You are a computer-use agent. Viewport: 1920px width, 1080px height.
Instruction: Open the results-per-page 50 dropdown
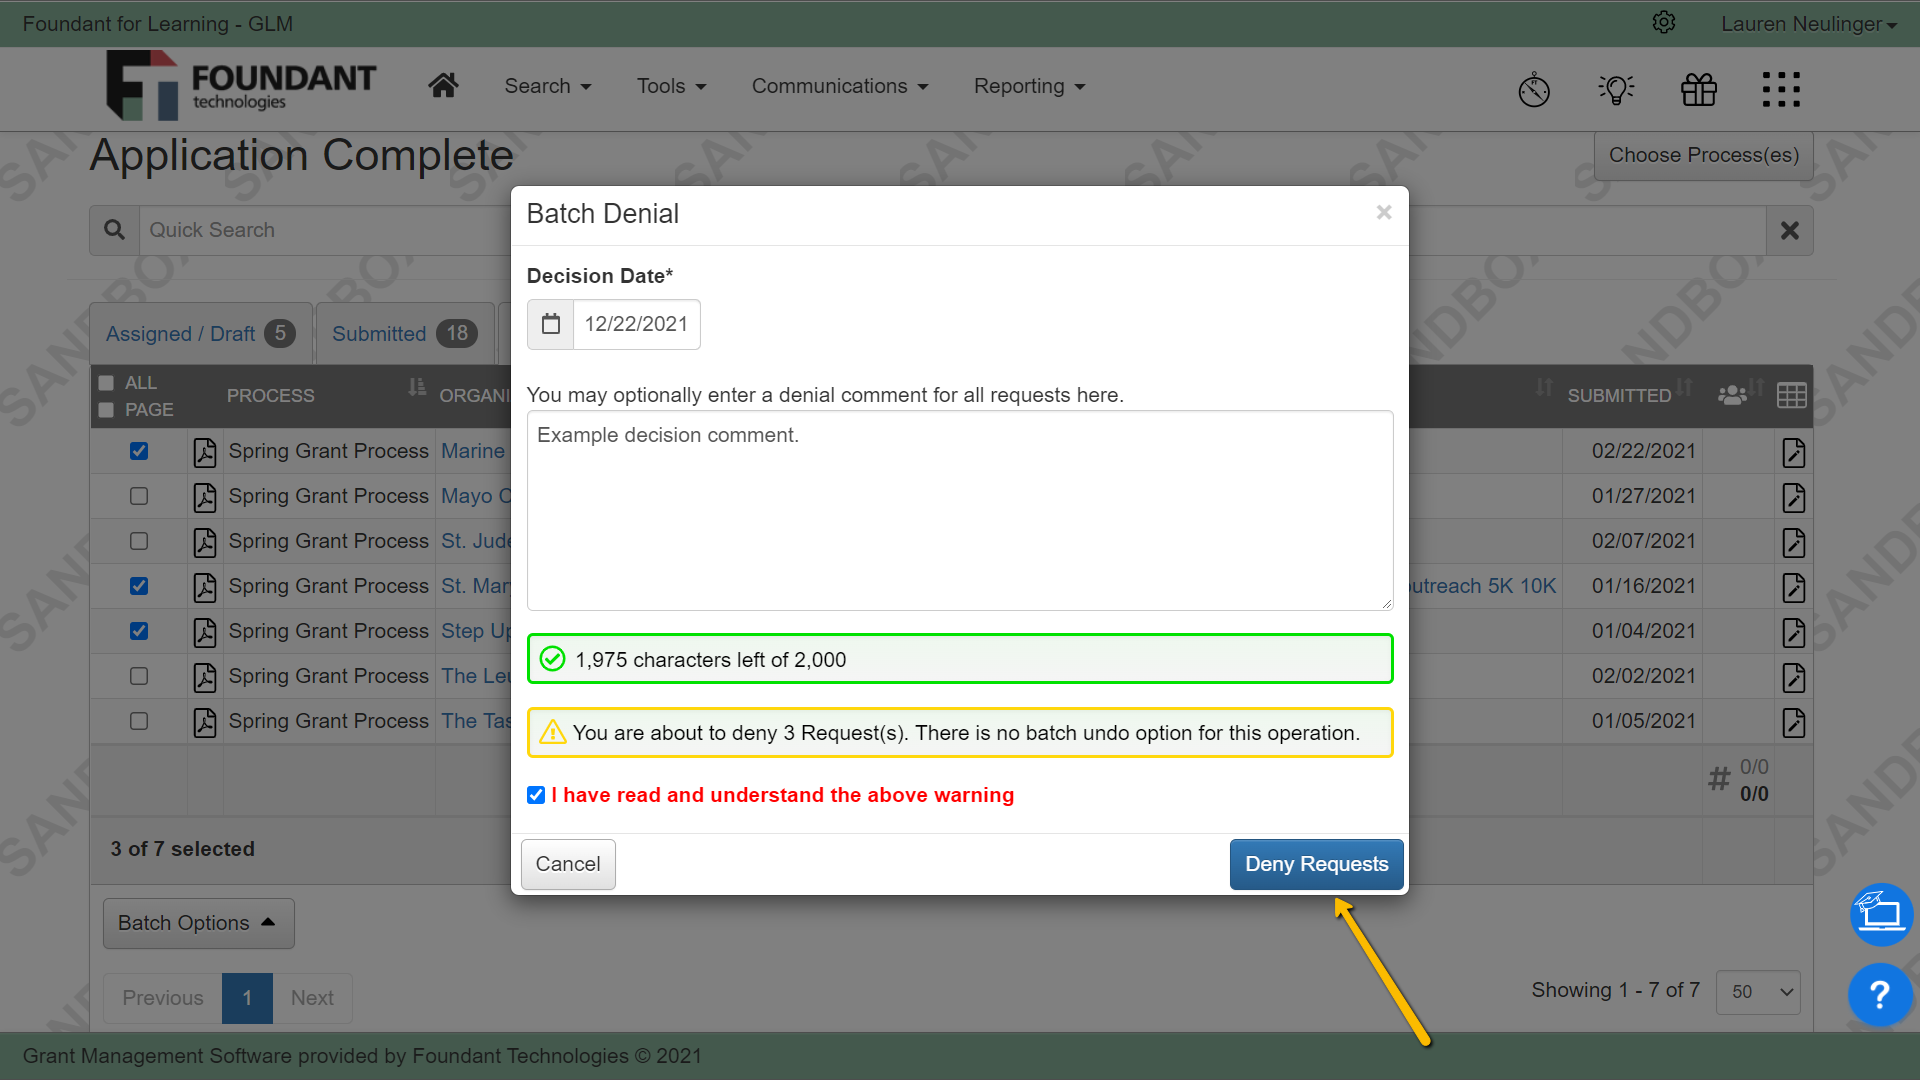click(x=1757, y=992)
